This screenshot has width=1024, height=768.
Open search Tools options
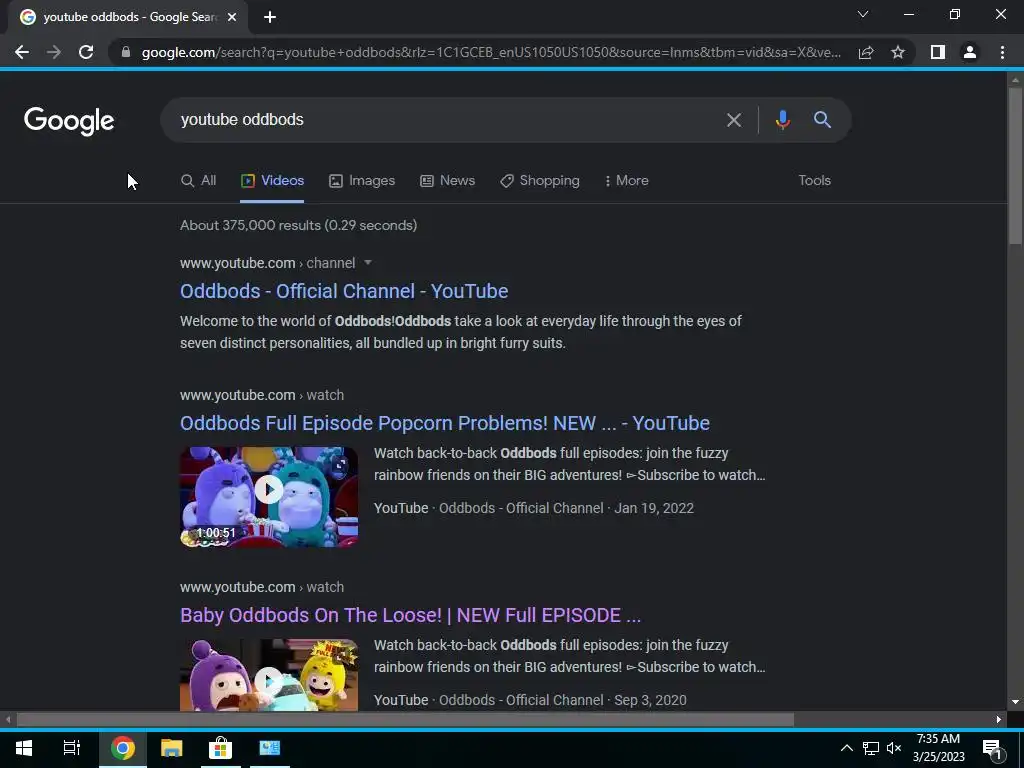814,181
